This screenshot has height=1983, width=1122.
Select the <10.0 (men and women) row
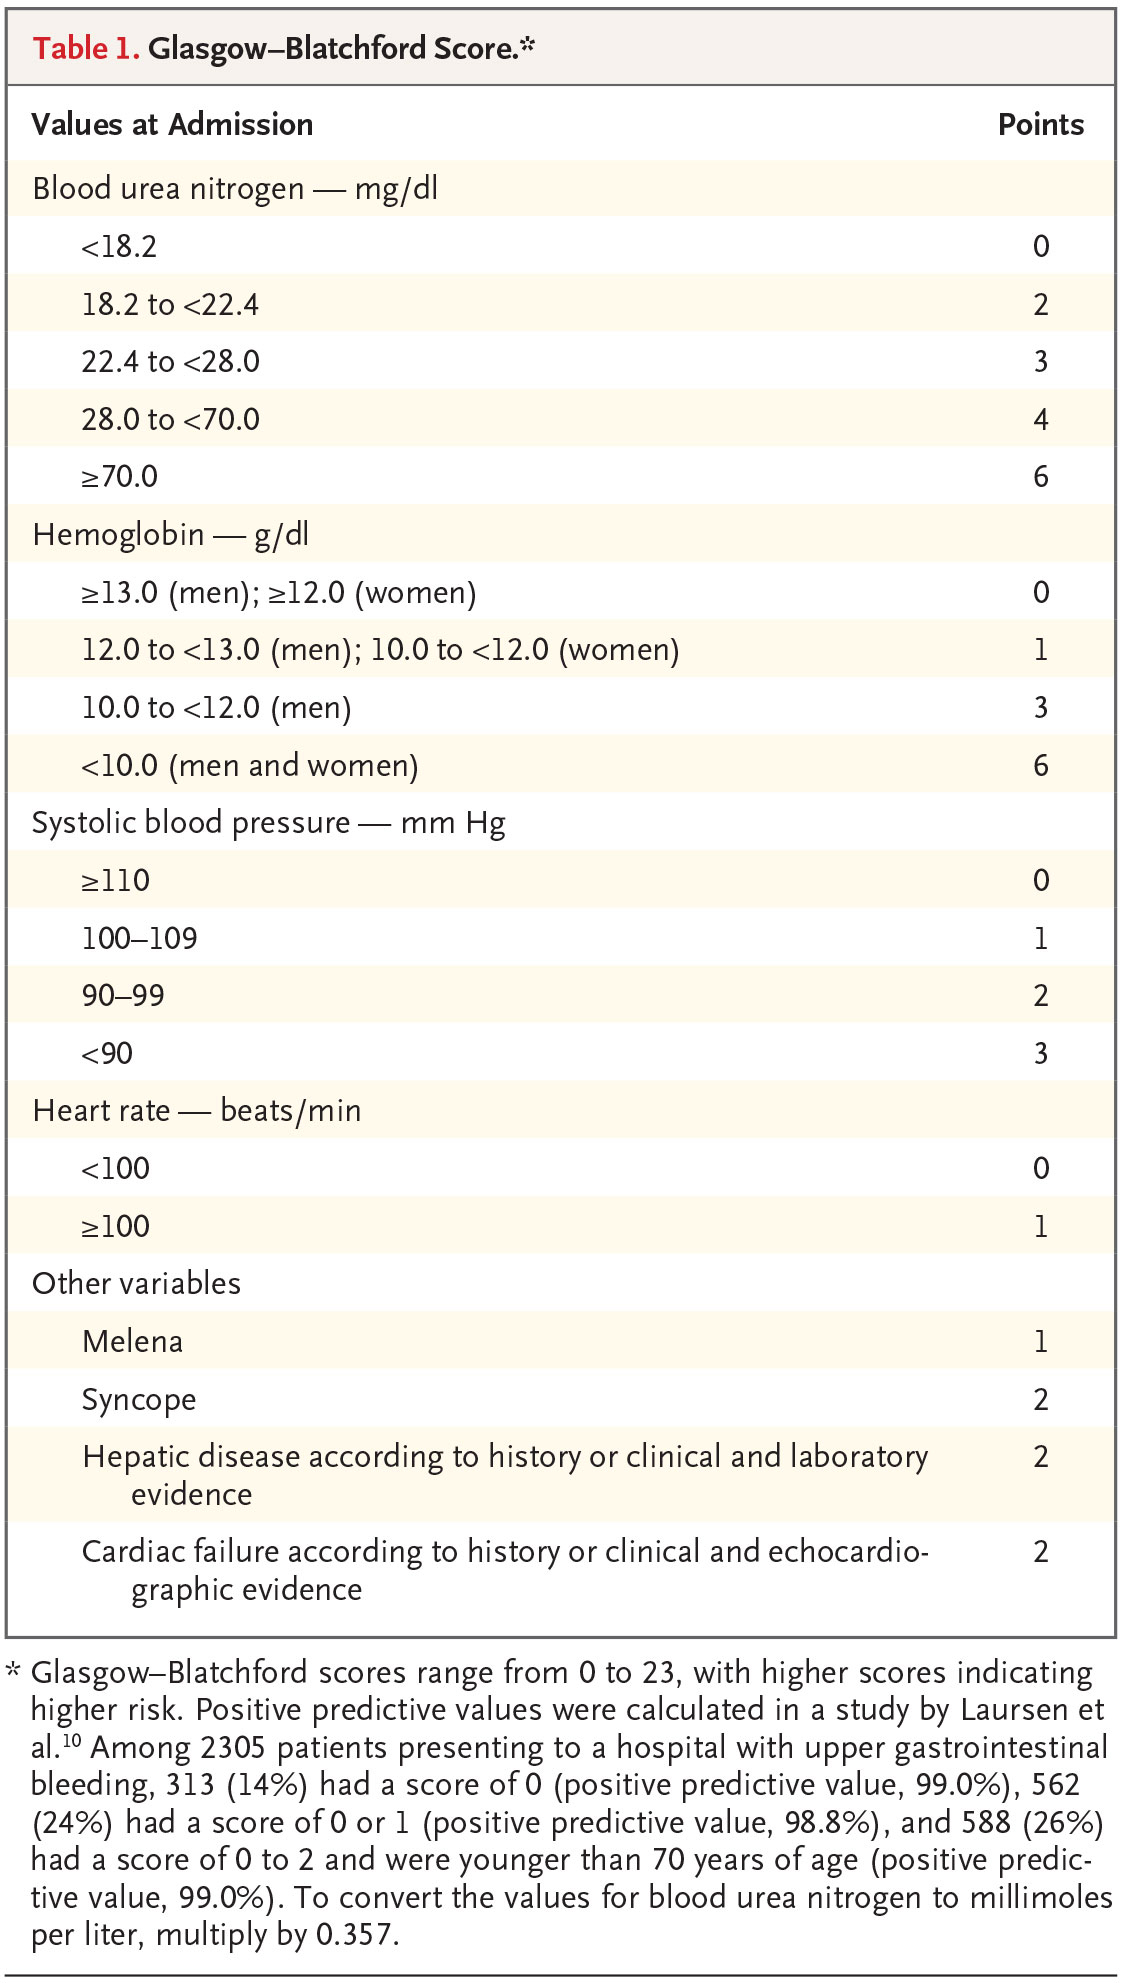pyautogui.click(x=560, y=765)
